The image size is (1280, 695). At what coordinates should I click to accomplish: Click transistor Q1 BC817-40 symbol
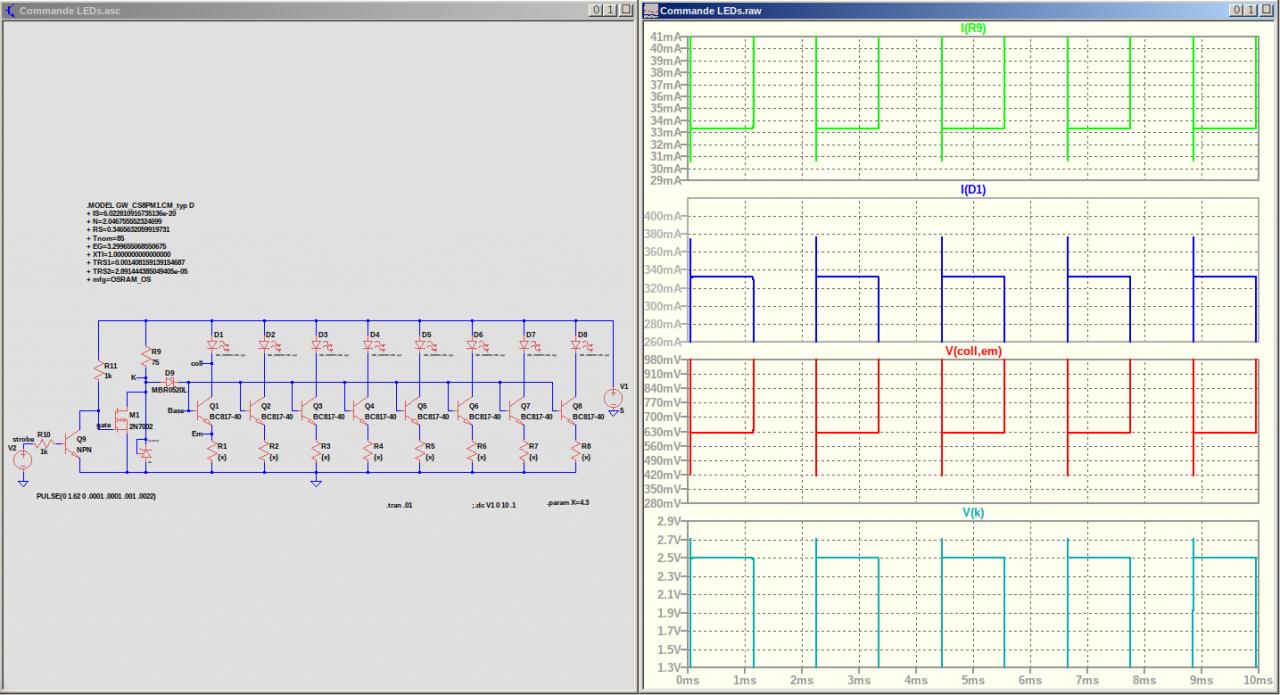[x=206, y=409]
